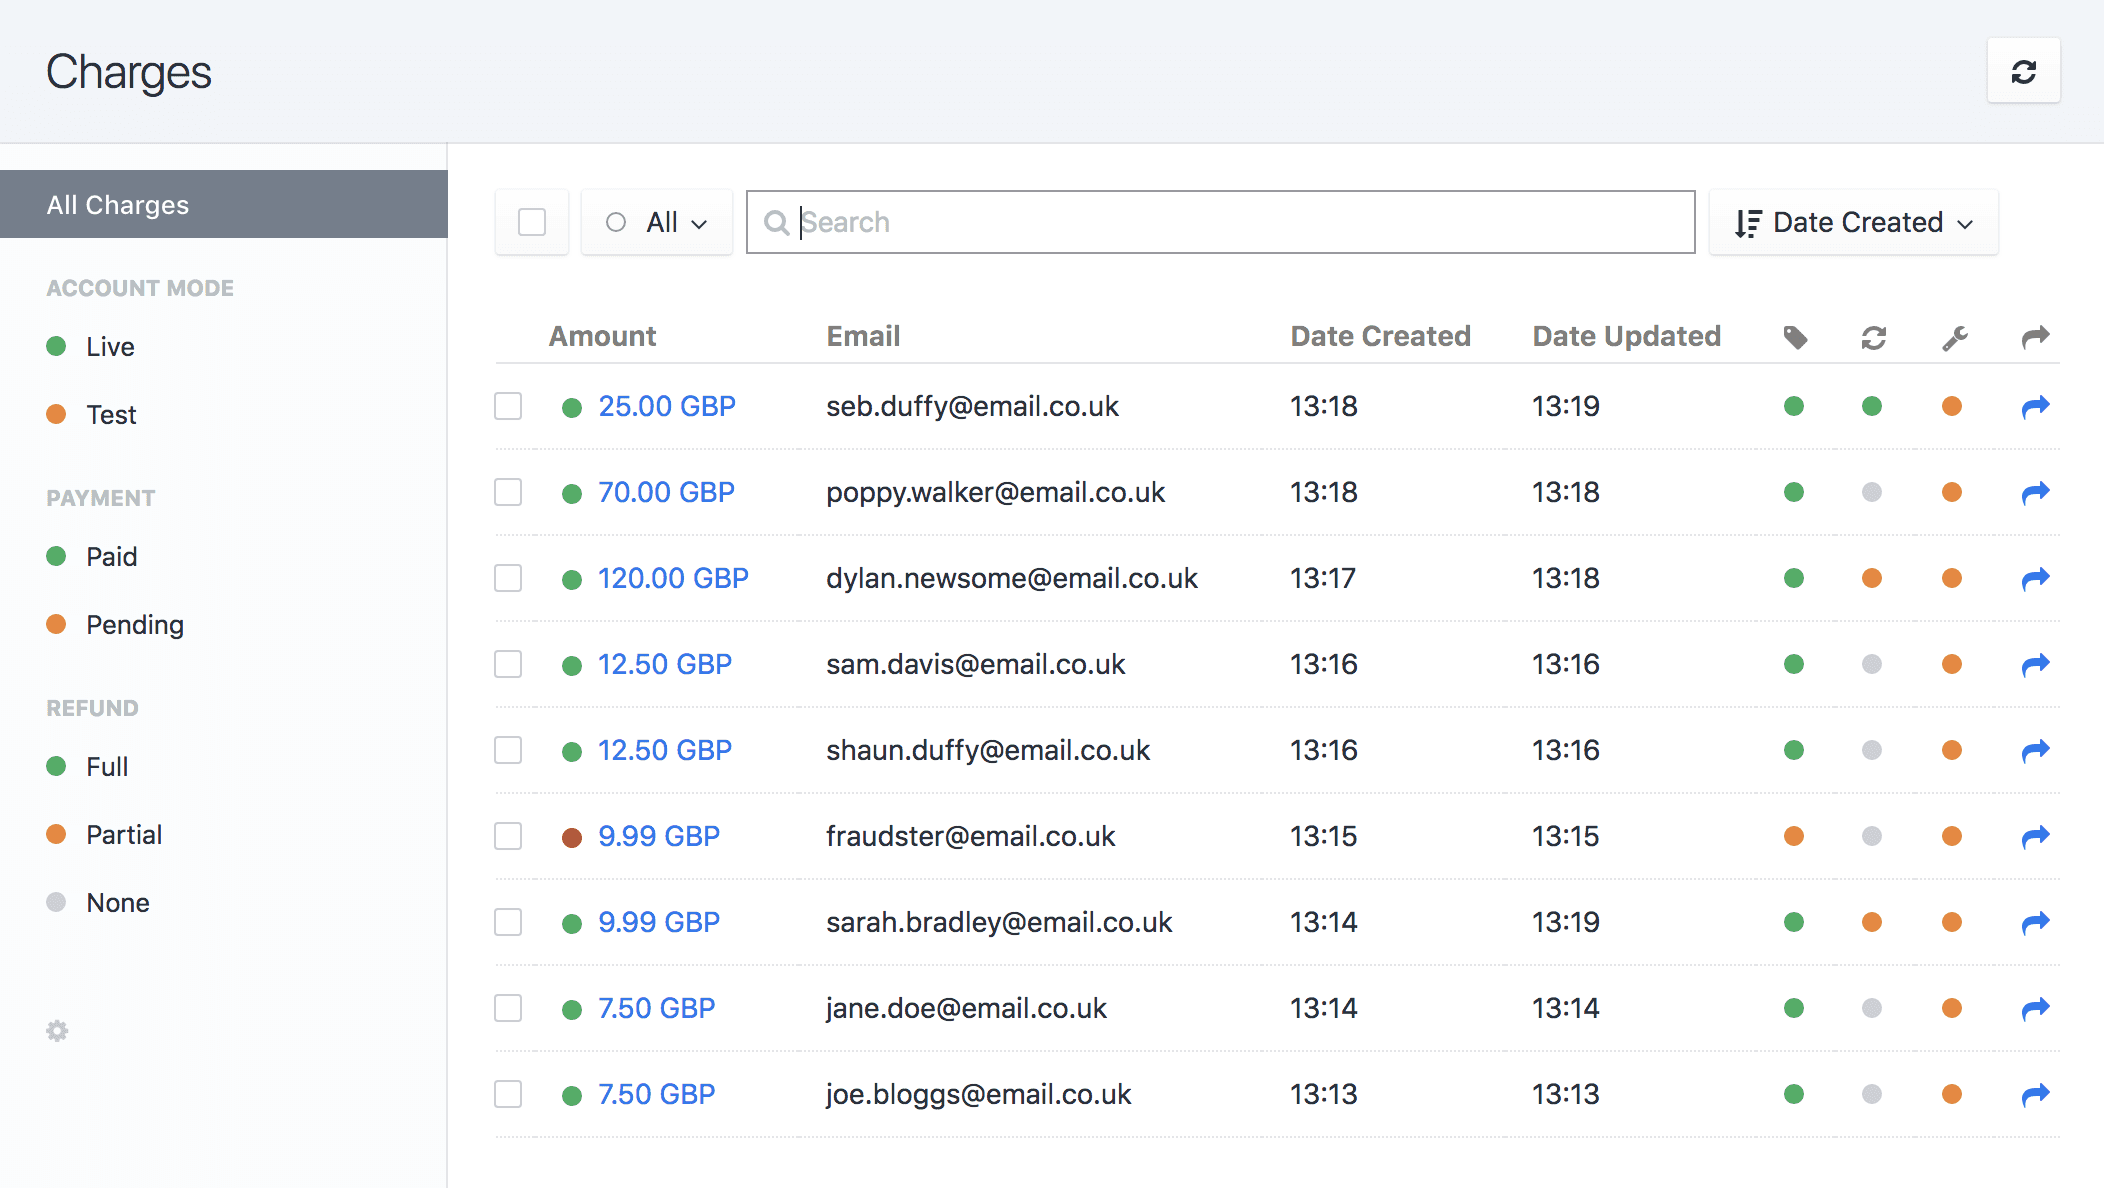This screenshot has height=1188, width=2104.
Task: Click the share arrow for joe.bloggs charge
Action: pyautogui.click(x=2035, y=1094)
